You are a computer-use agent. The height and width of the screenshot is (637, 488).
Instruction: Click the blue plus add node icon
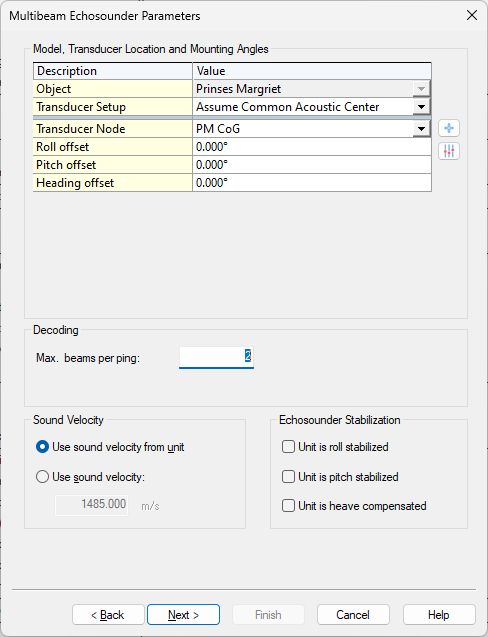click(x=449, y=128)
